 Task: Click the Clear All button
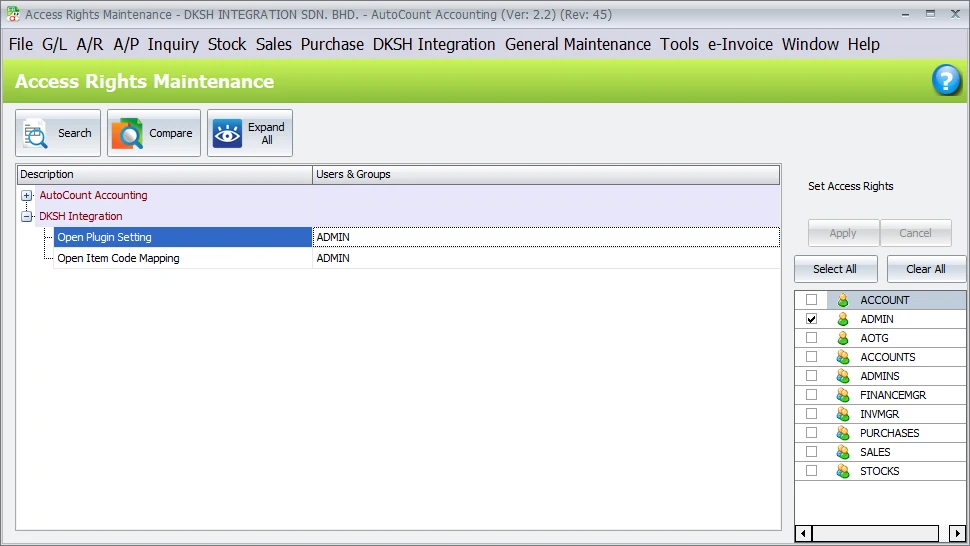(x=926, y=269)
